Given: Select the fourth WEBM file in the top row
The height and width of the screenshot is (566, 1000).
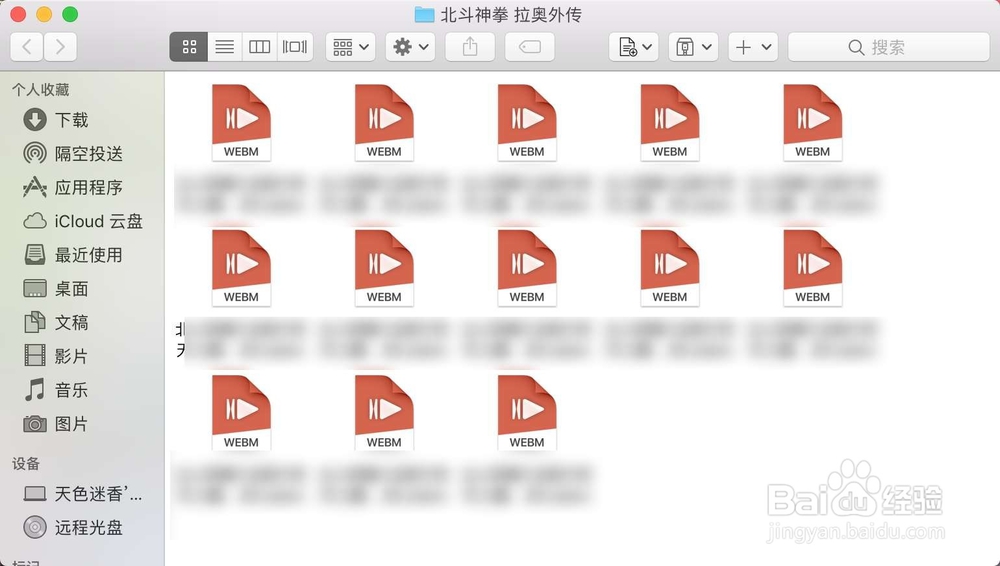Looking at the screenshot, I should [x=670, y=123].
